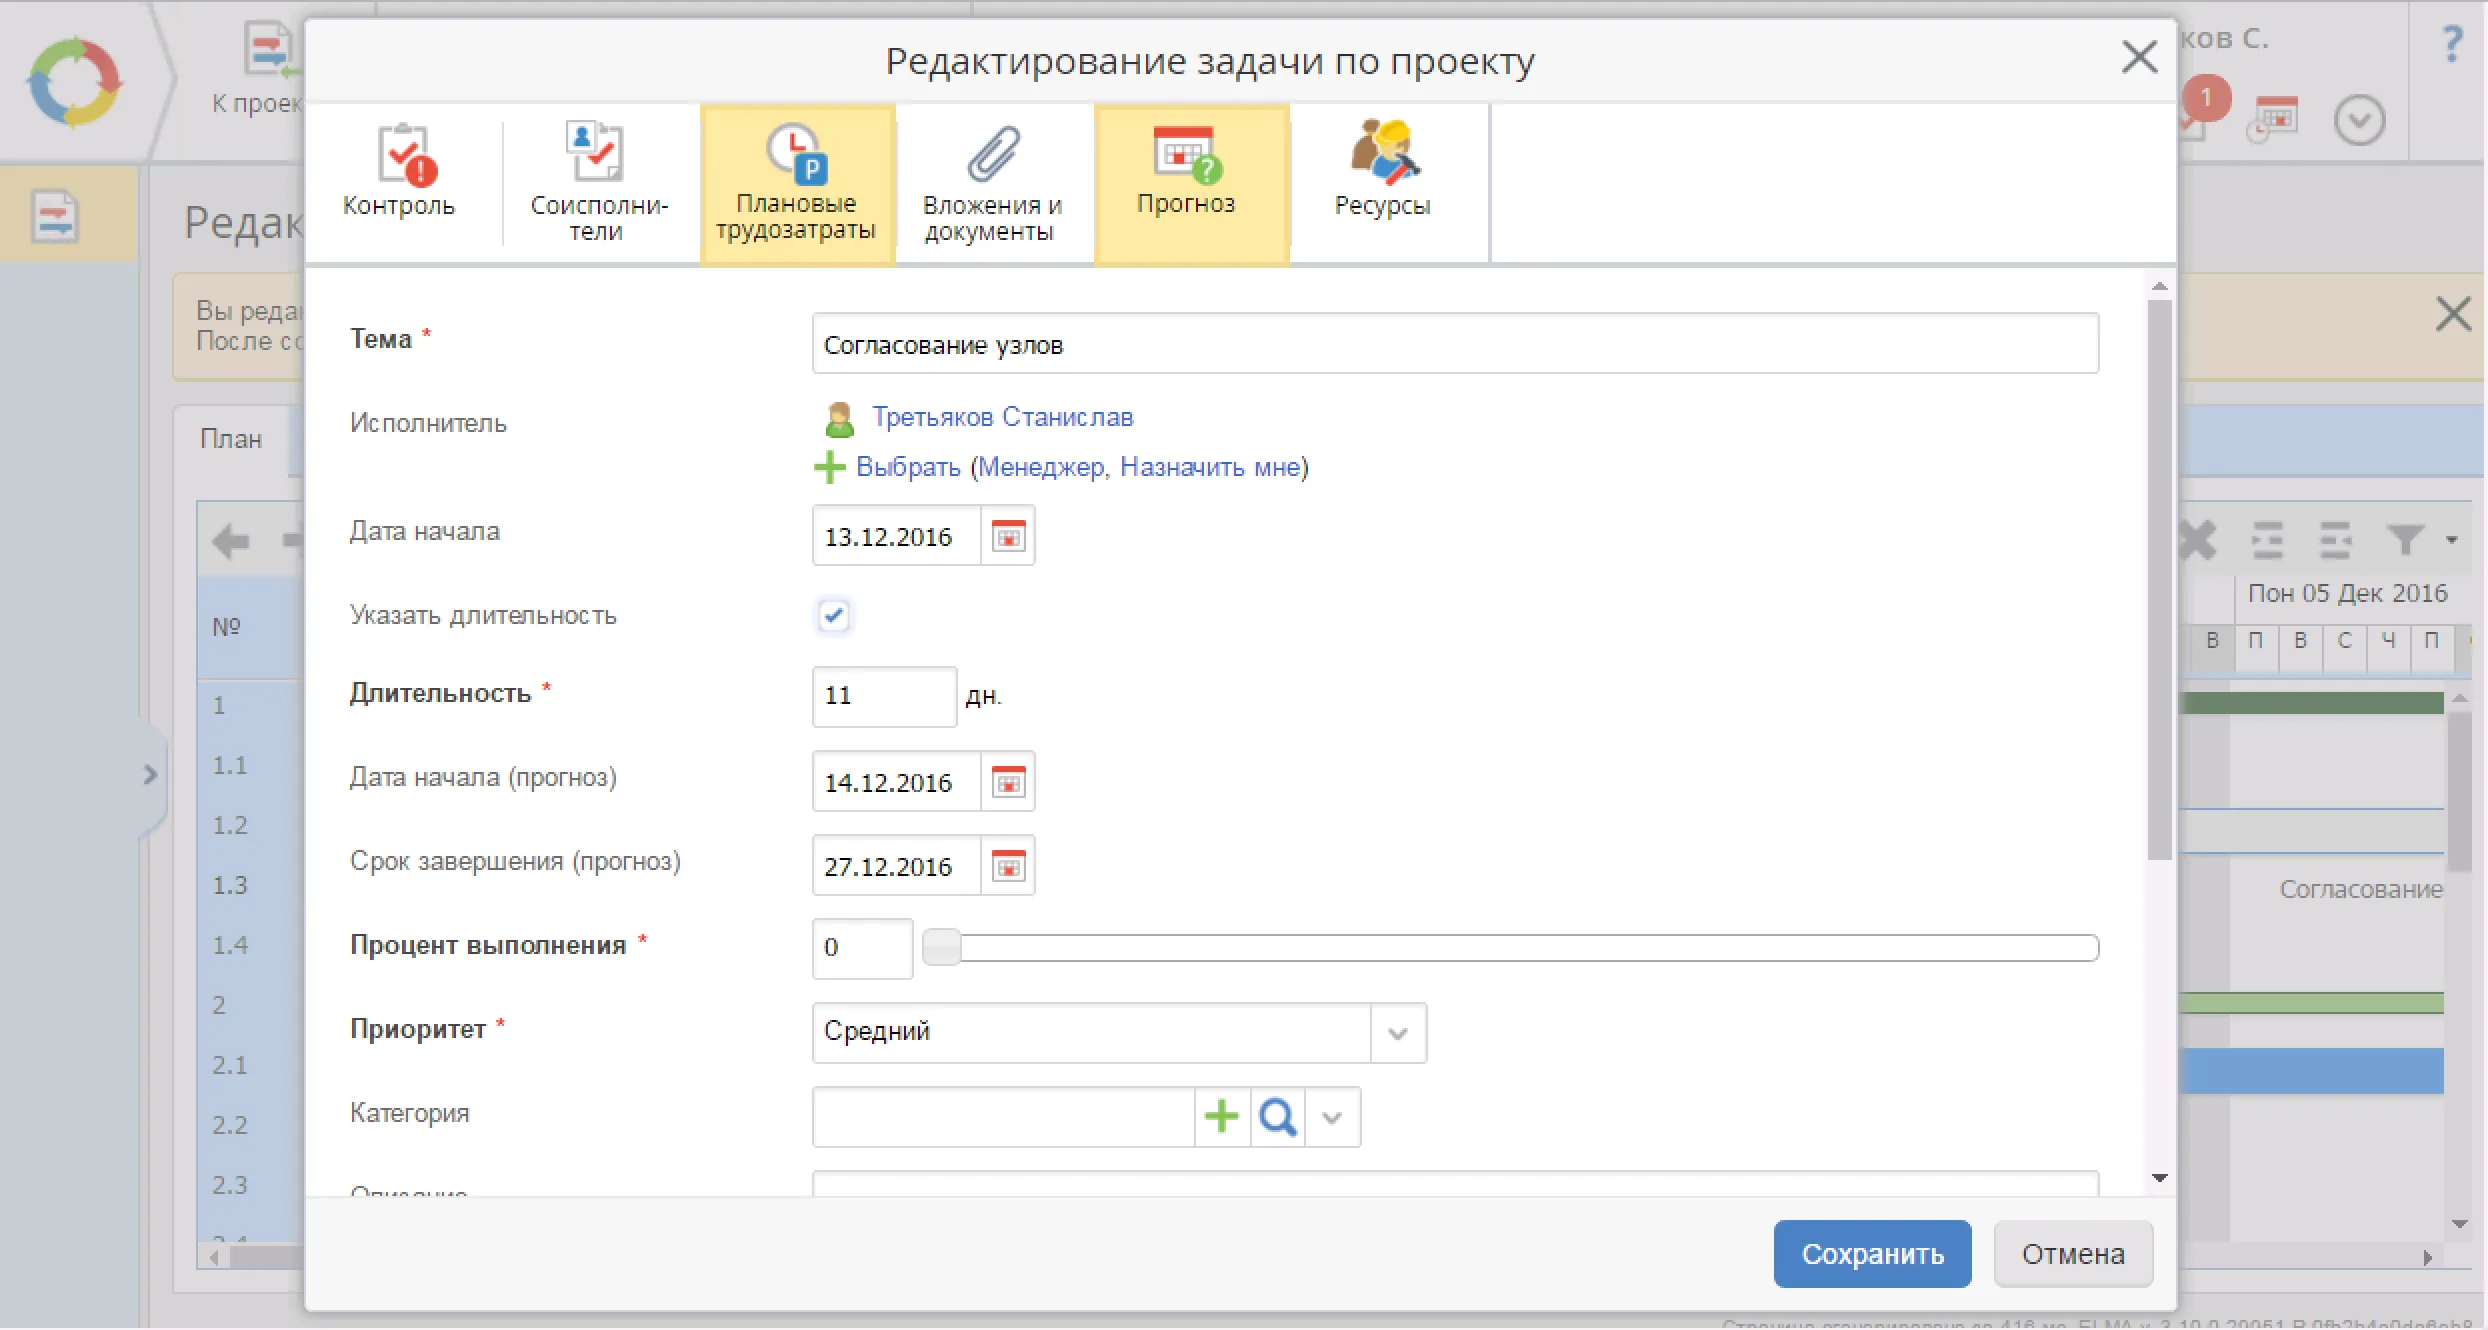Toggle the Плановые трудозатраты highlighted option
This screenshot has height=1330, width=2488.
pyautogui.click(x=796, y=183)
